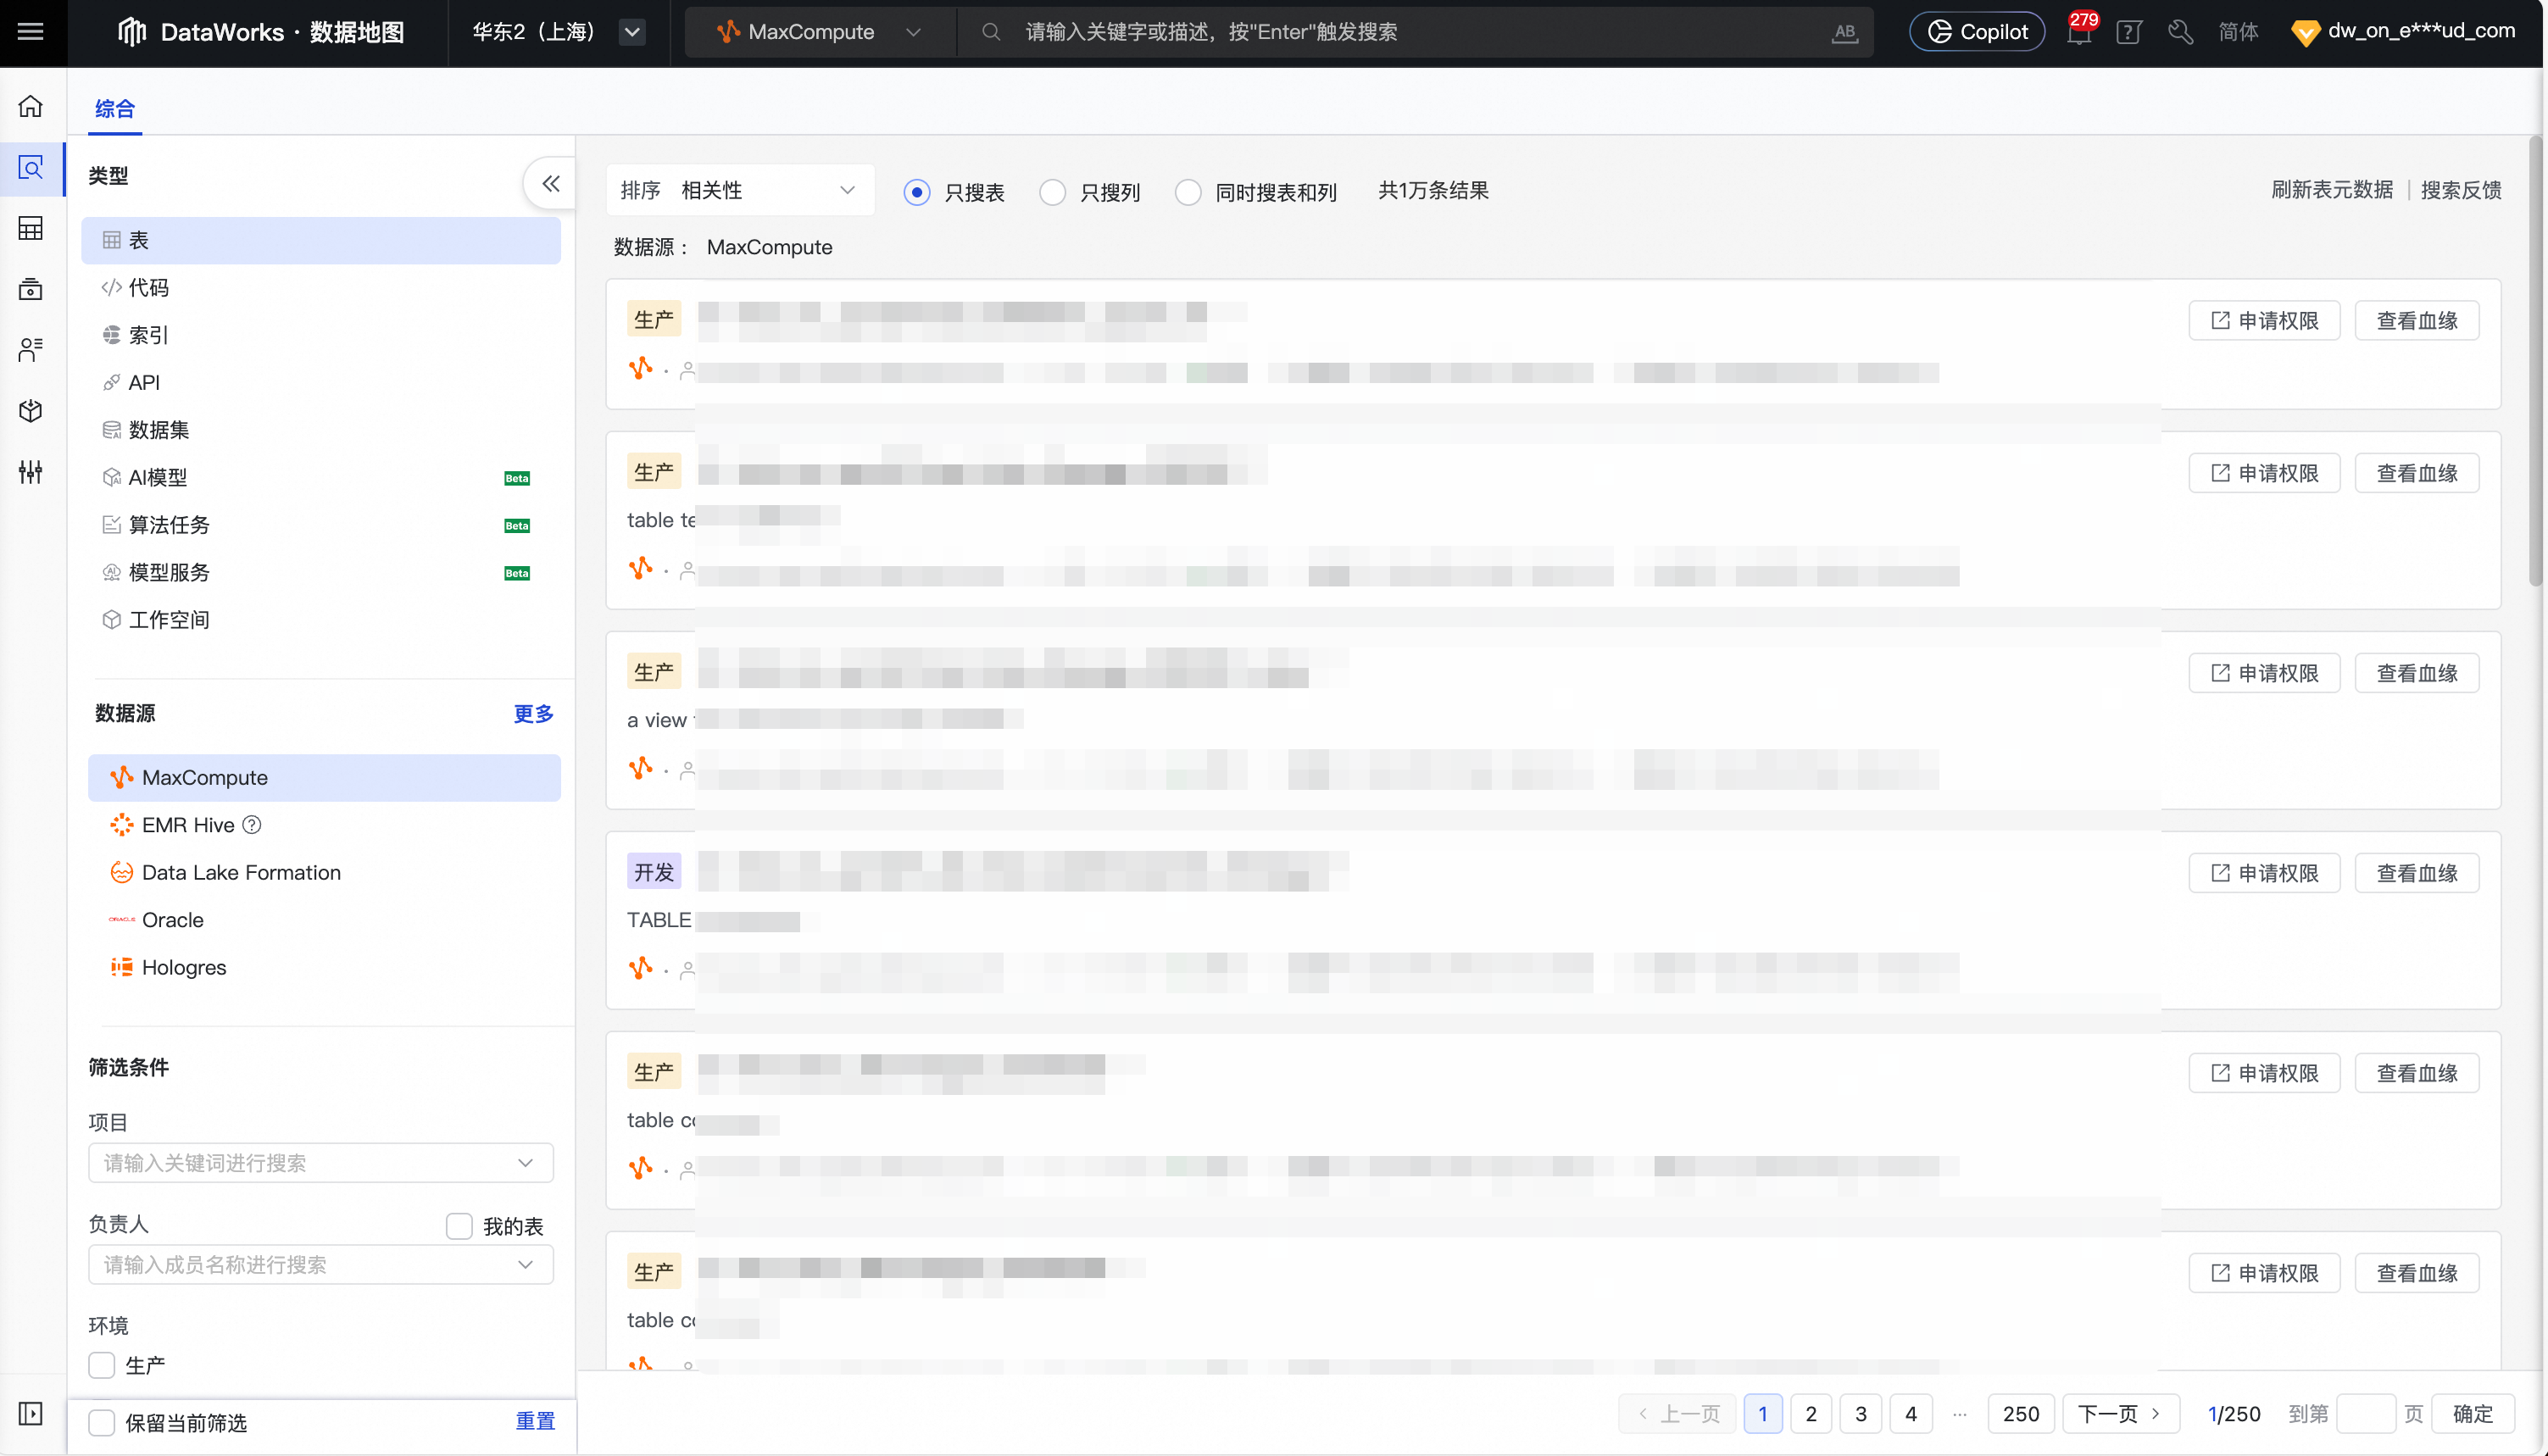The image size is (2548, 1456).
Task: Open the wrench tools icon in header
Action: pos(2181,32)
